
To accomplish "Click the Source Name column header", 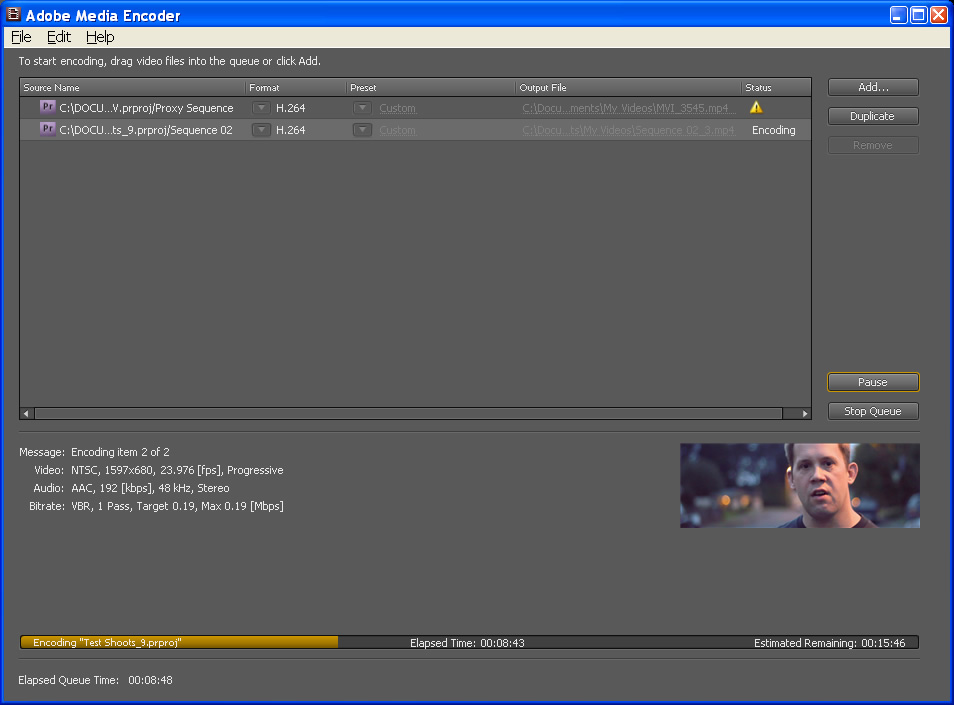I will tap(133, 88).
